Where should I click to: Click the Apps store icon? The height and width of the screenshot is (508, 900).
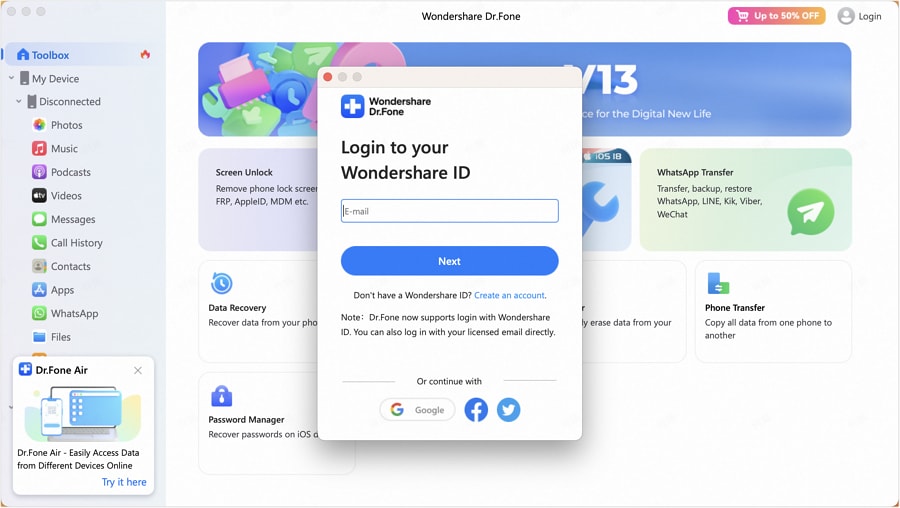39,290
